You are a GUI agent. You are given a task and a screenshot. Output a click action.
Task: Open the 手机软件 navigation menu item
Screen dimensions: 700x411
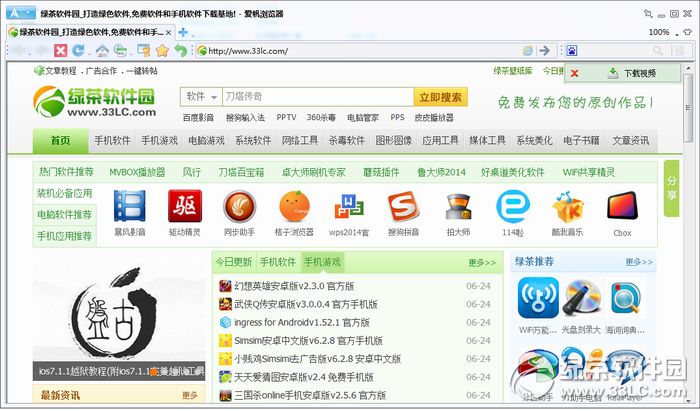[112, 141]
